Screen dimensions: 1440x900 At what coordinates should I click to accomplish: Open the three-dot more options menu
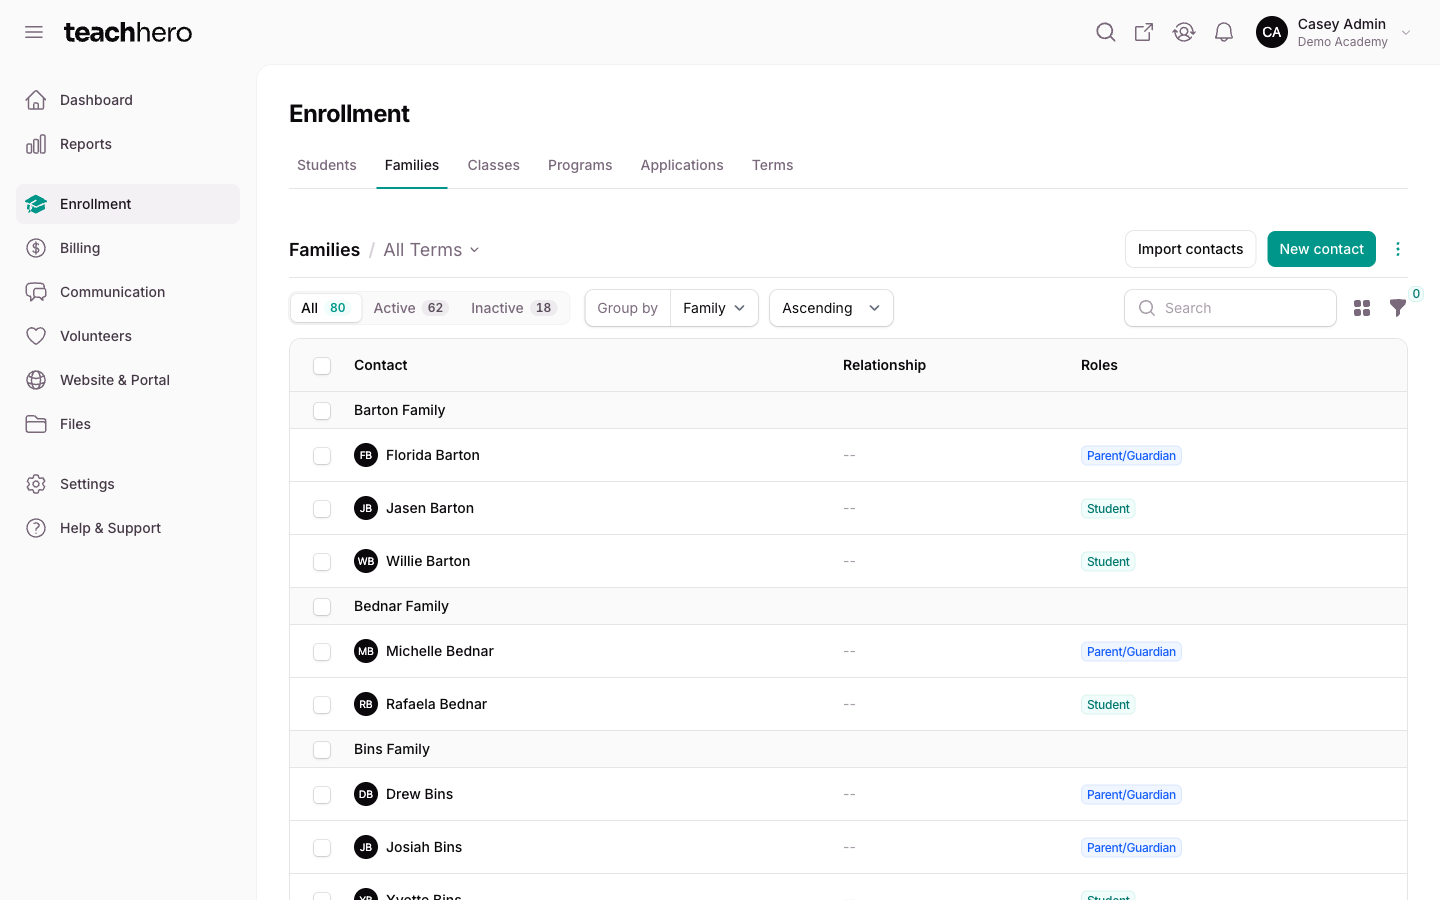pos(1398,249)
